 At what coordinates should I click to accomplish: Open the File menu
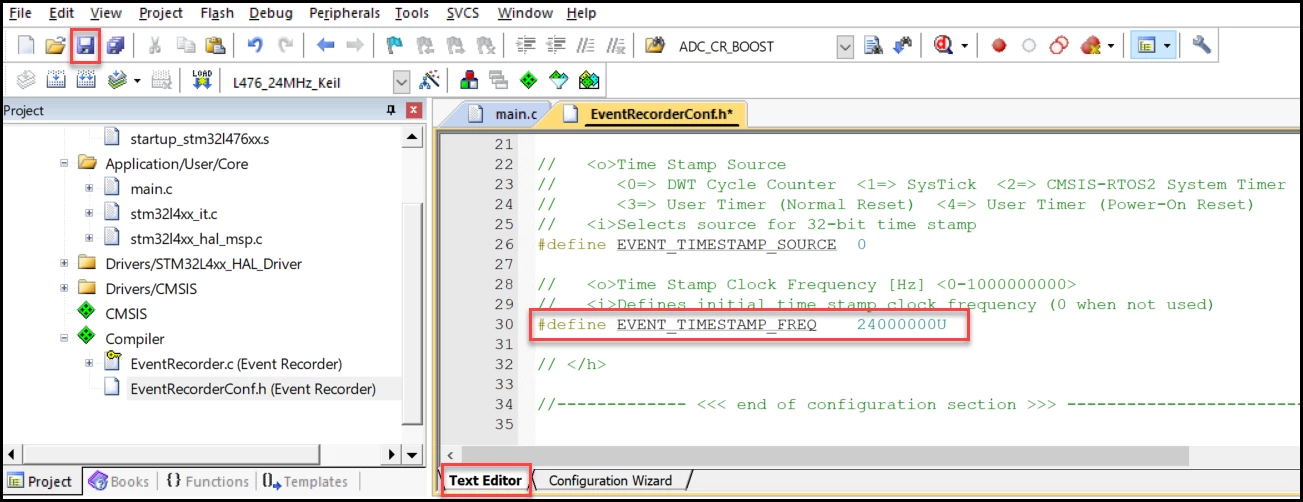[x=20, y=13]
